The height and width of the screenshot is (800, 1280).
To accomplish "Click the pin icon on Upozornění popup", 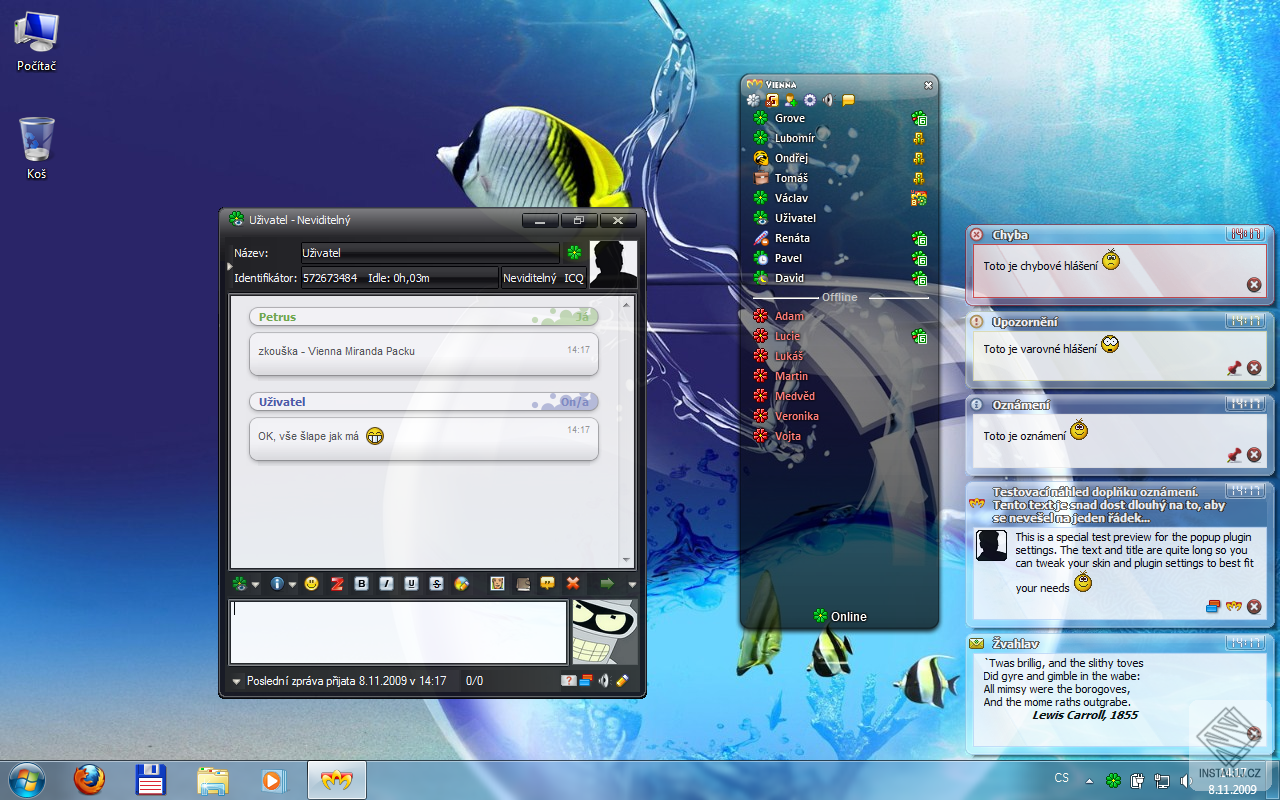I will pos(1234,368).
